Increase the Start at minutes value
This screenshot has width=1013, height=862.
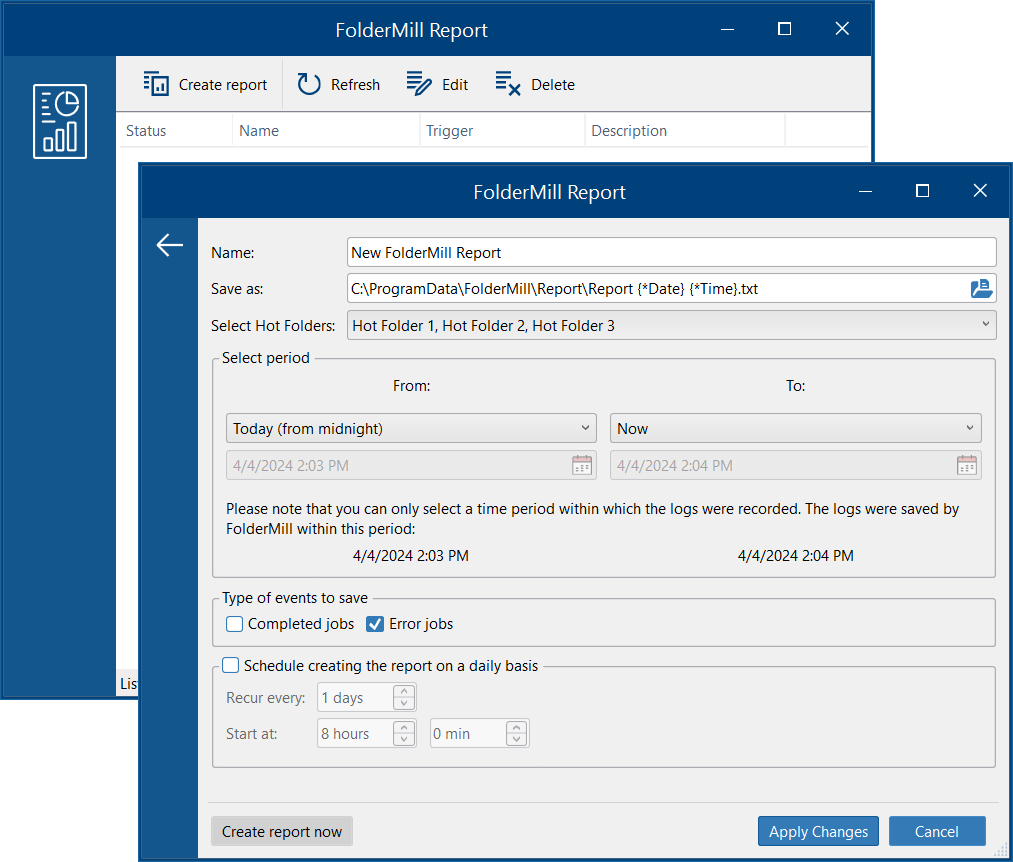click(x=516, y=727)
